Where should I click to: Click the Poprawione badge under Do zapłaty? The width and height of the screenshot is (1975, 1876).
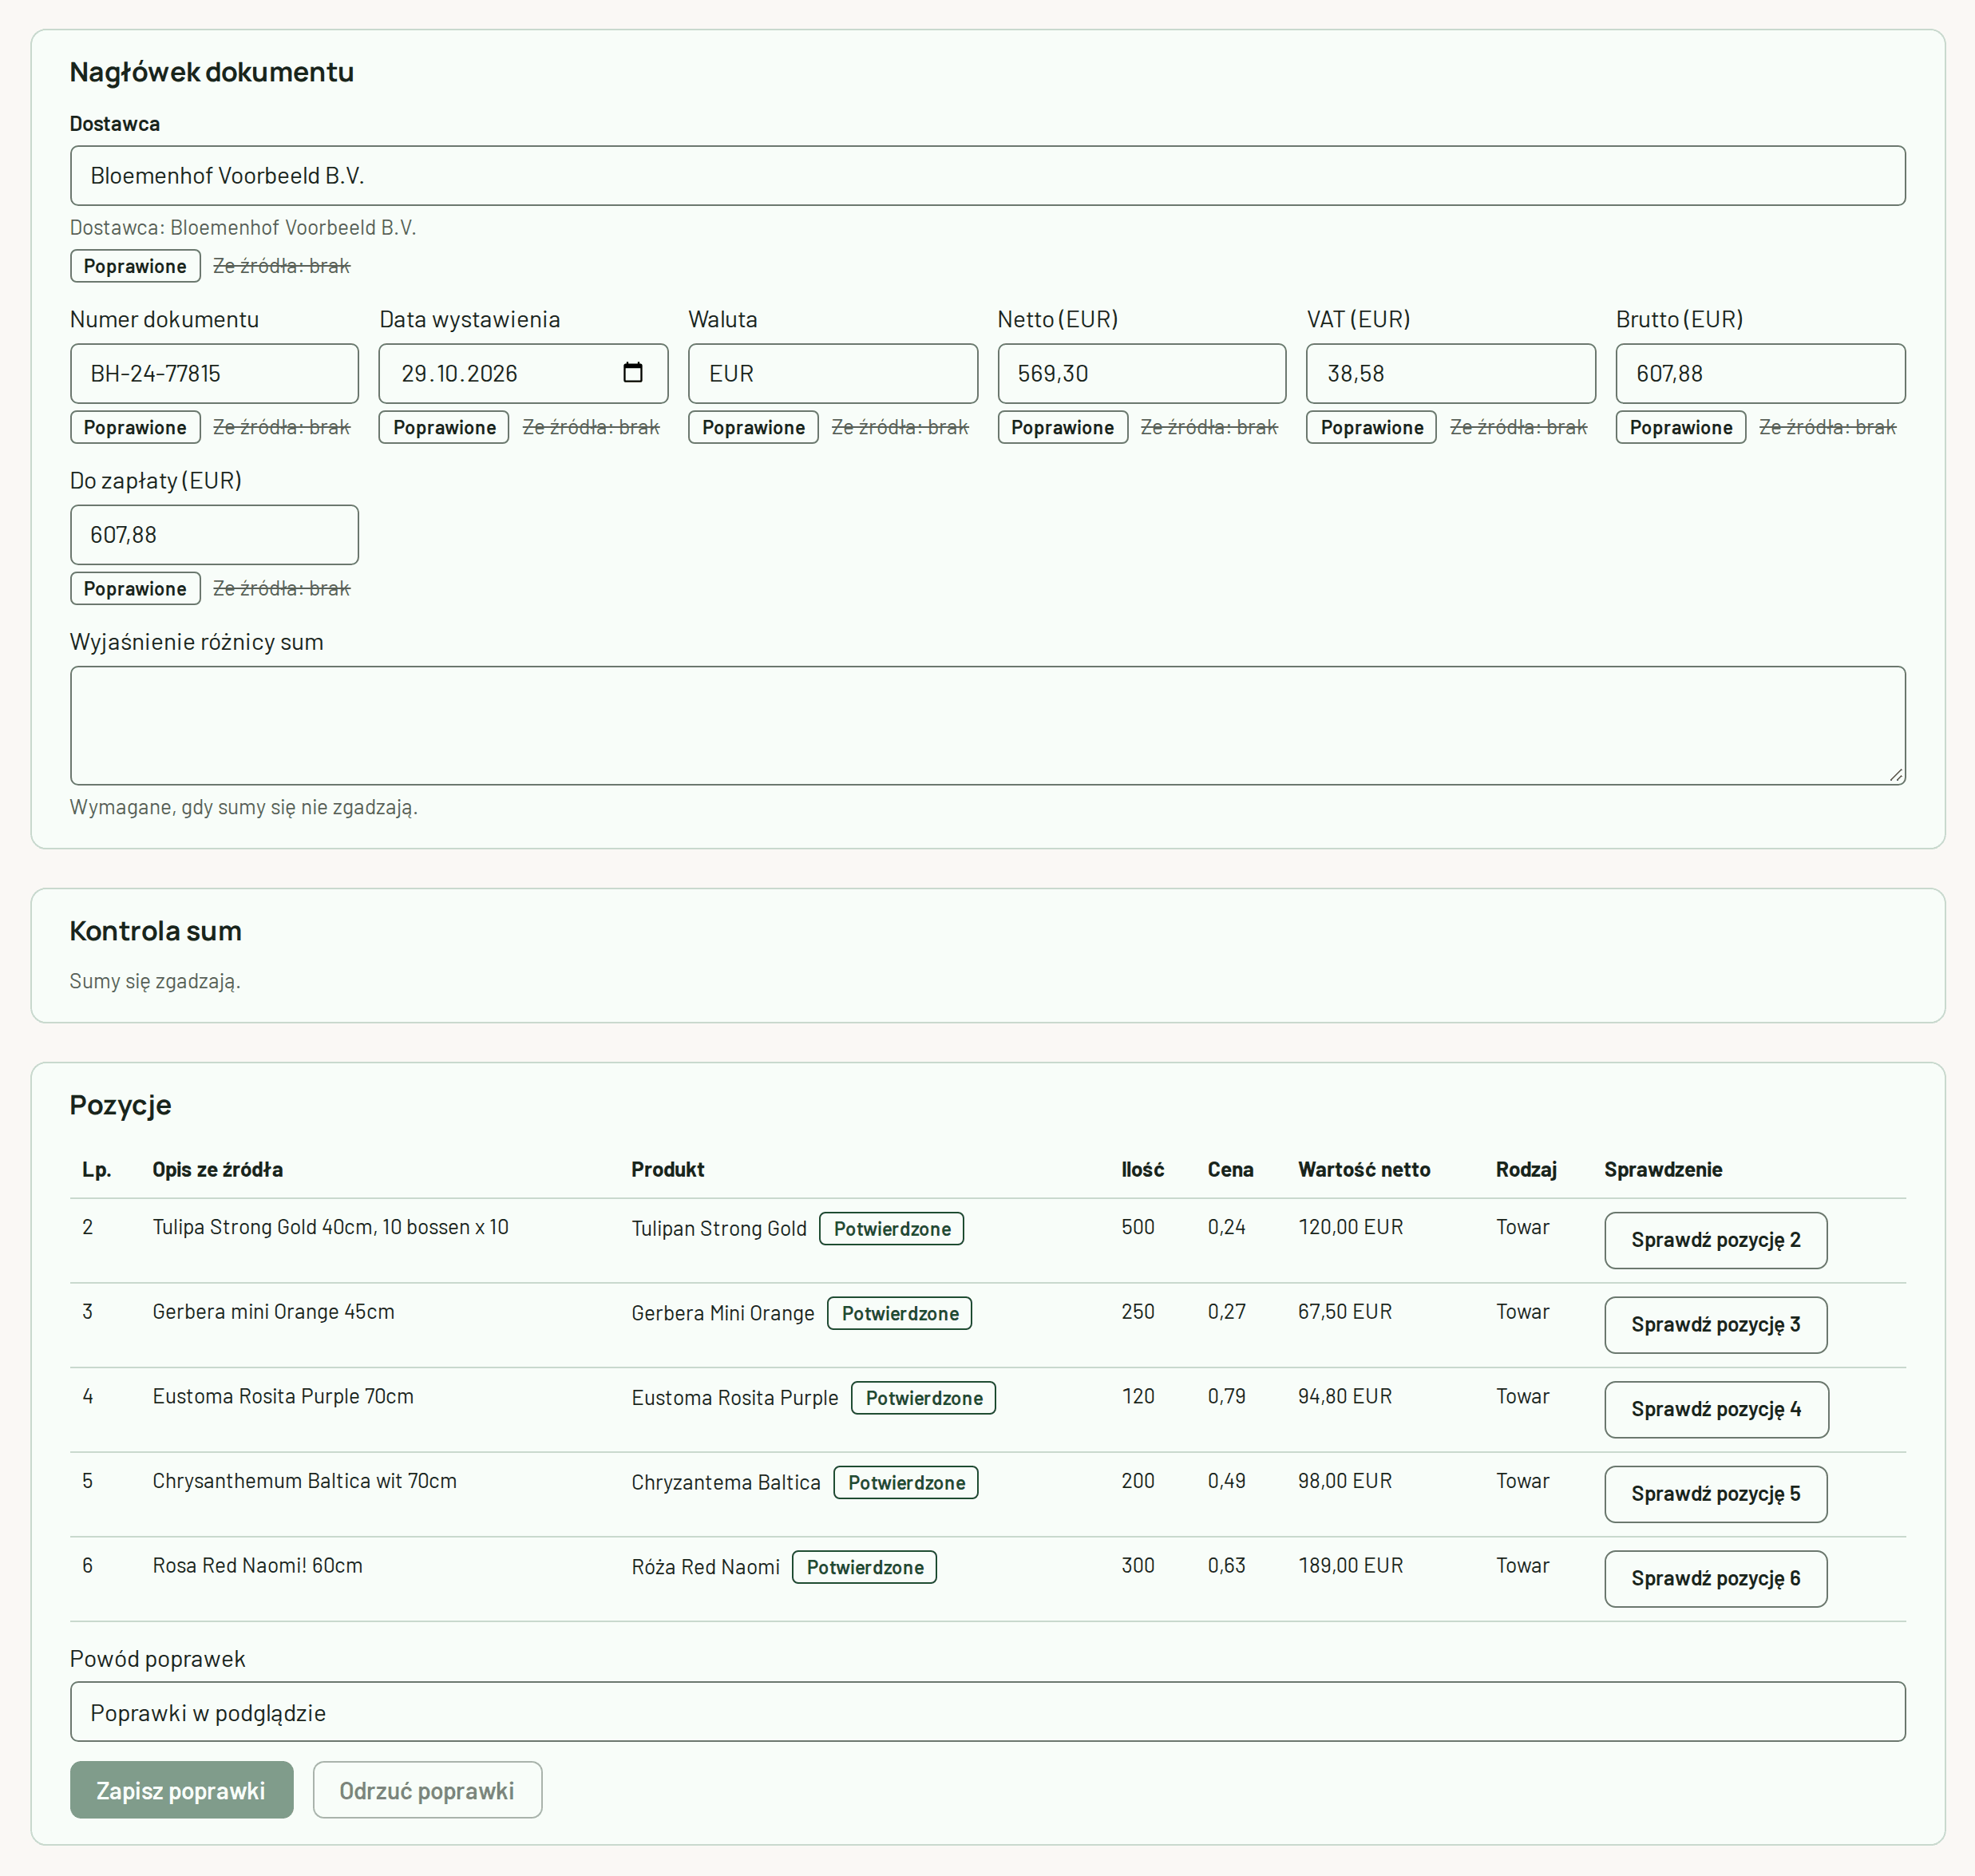[x=135, y=588]
